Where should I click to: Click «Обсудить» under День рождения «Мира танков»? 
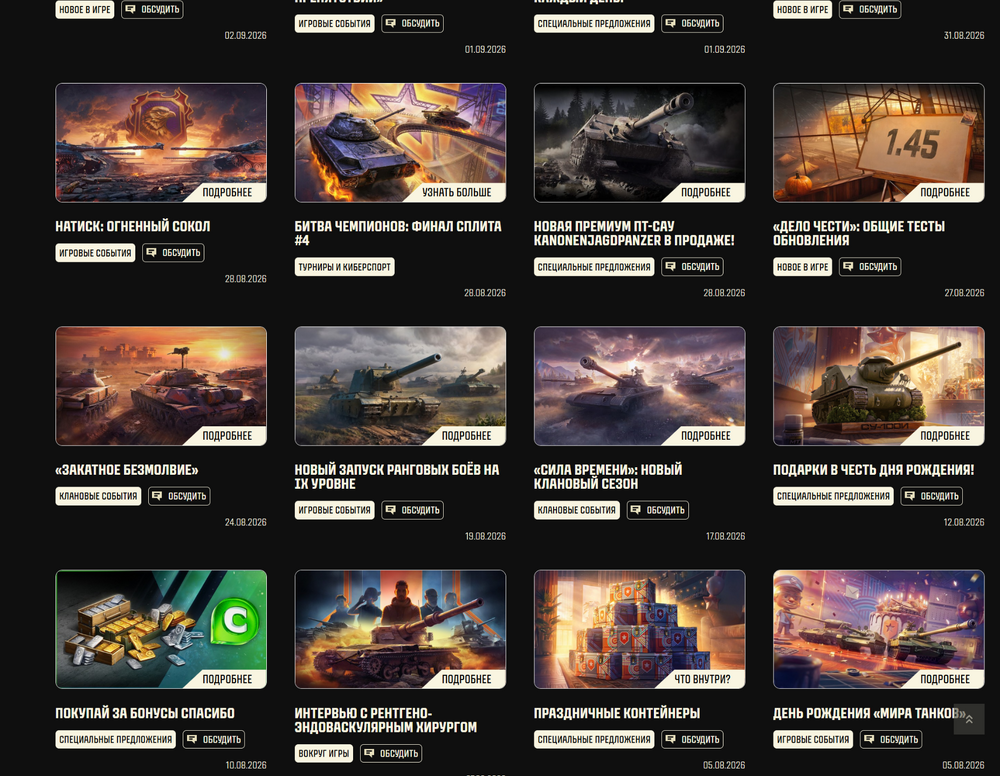[891, 740]
